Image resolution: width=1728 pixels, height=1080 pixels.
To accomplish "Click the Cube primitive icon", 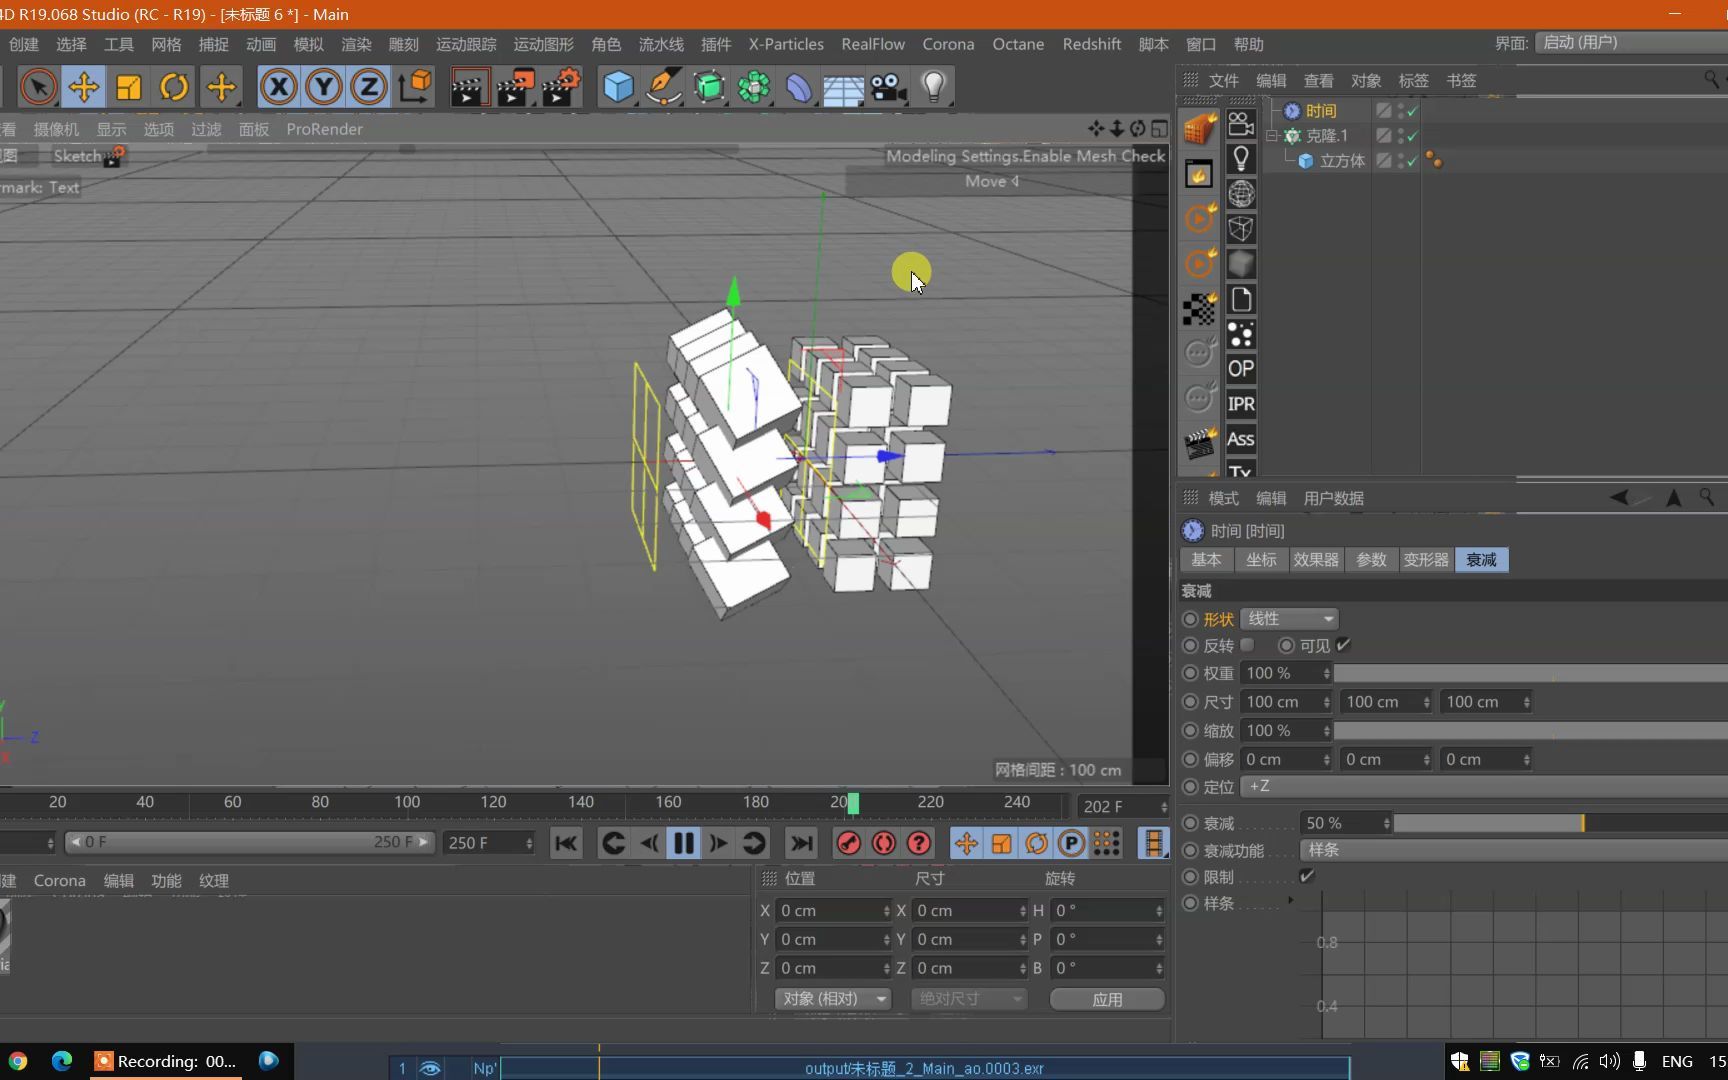I will pos(618,87).
